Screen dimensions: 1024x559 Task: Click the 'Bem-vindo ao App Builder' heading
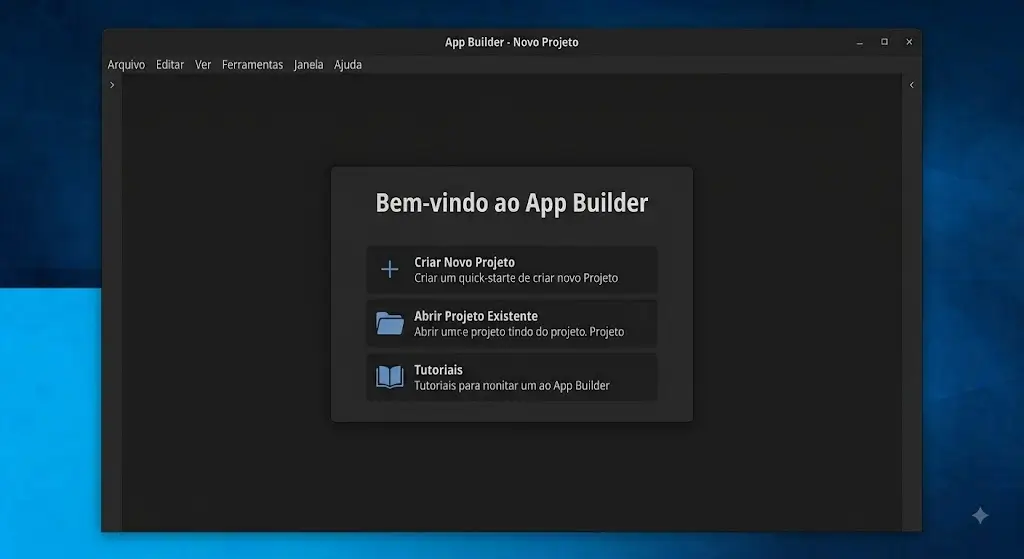[x=512, y=203]
